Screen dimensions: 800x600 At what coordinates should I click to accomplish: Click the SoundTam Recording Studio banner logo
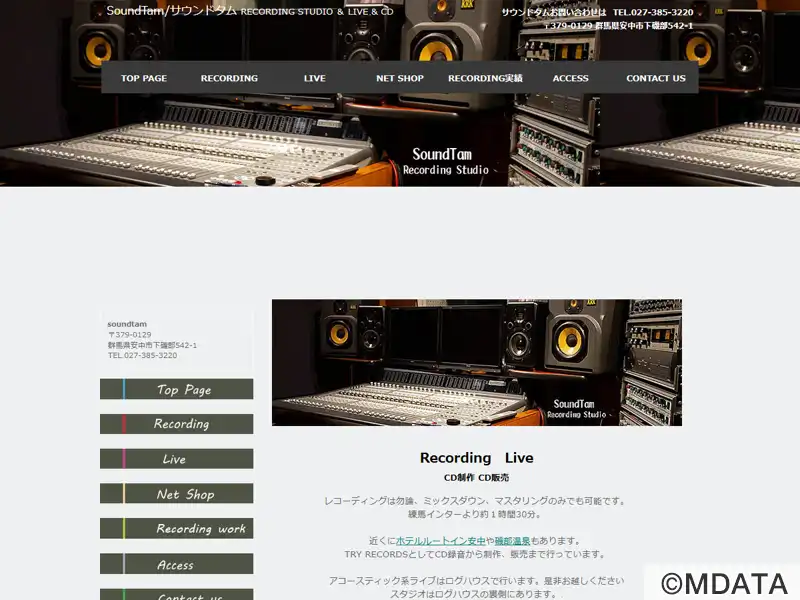[x=445, y=161]
